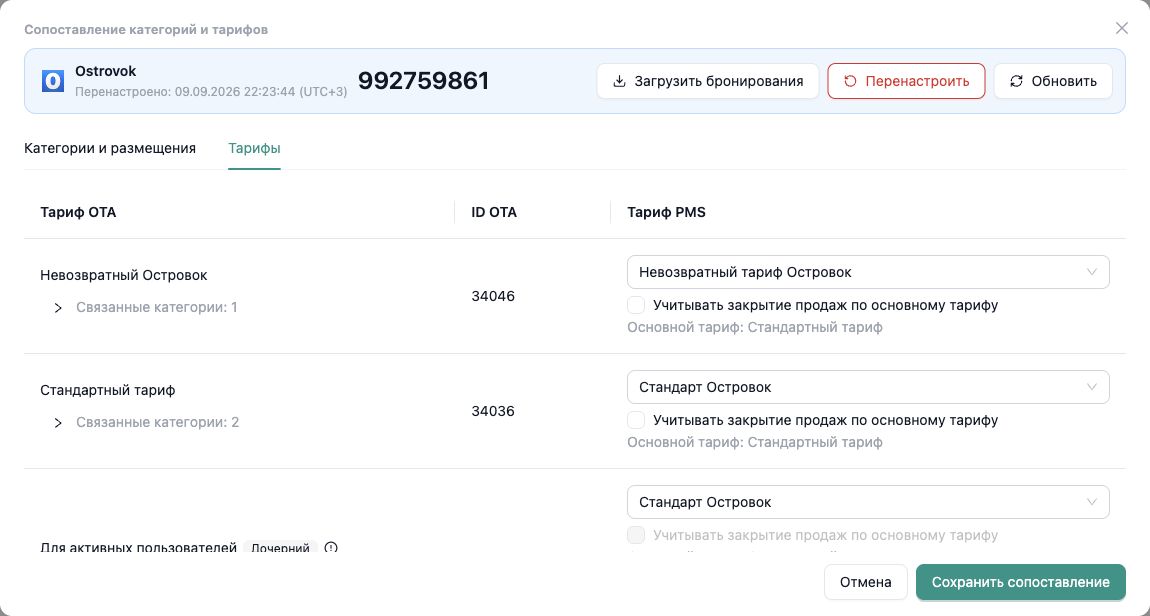Switch to Категории и размещения tab
Screen dimensions: 1150x616
tap(110, 148)
